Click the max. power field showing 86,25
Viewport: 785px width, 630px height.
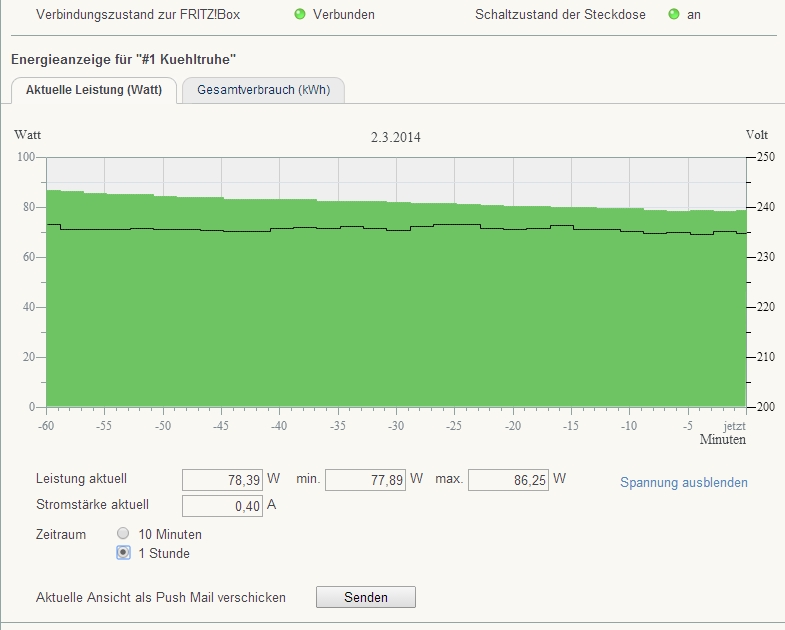pyautogui.click(x=508, y=481)
